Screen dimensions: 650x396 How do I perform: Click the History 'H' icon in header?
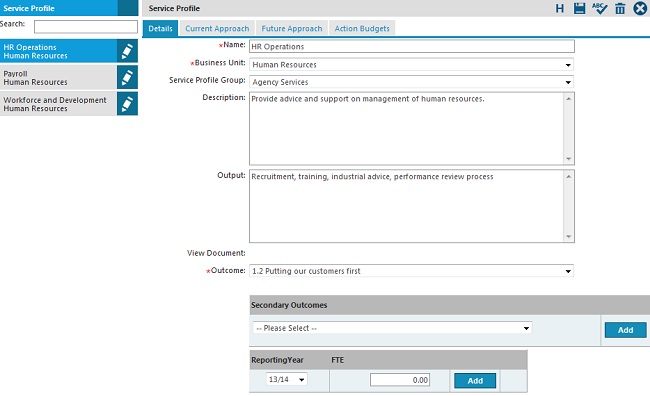point(560,8)
